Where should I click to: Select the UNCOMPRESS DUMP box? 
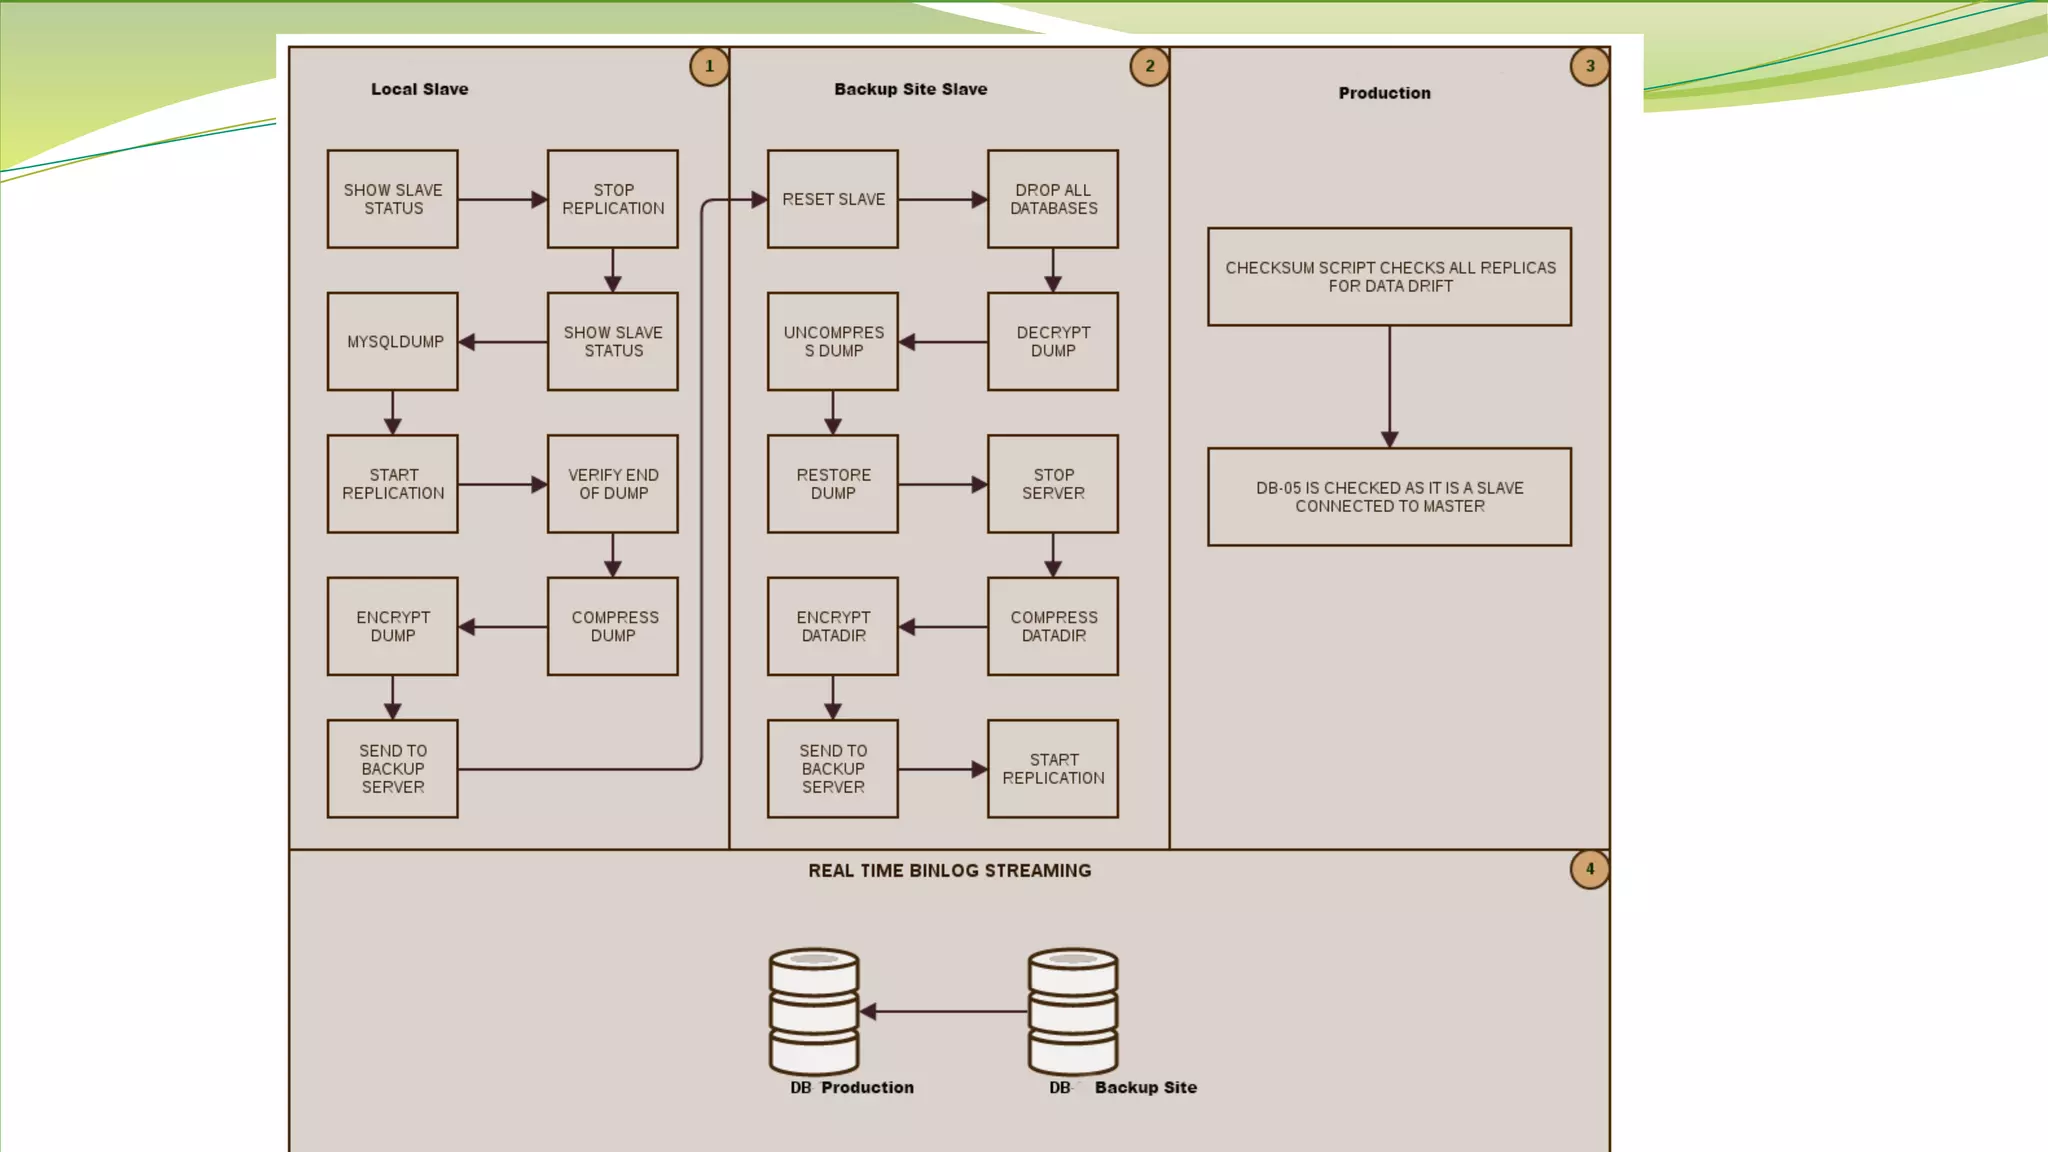[832, 341]
